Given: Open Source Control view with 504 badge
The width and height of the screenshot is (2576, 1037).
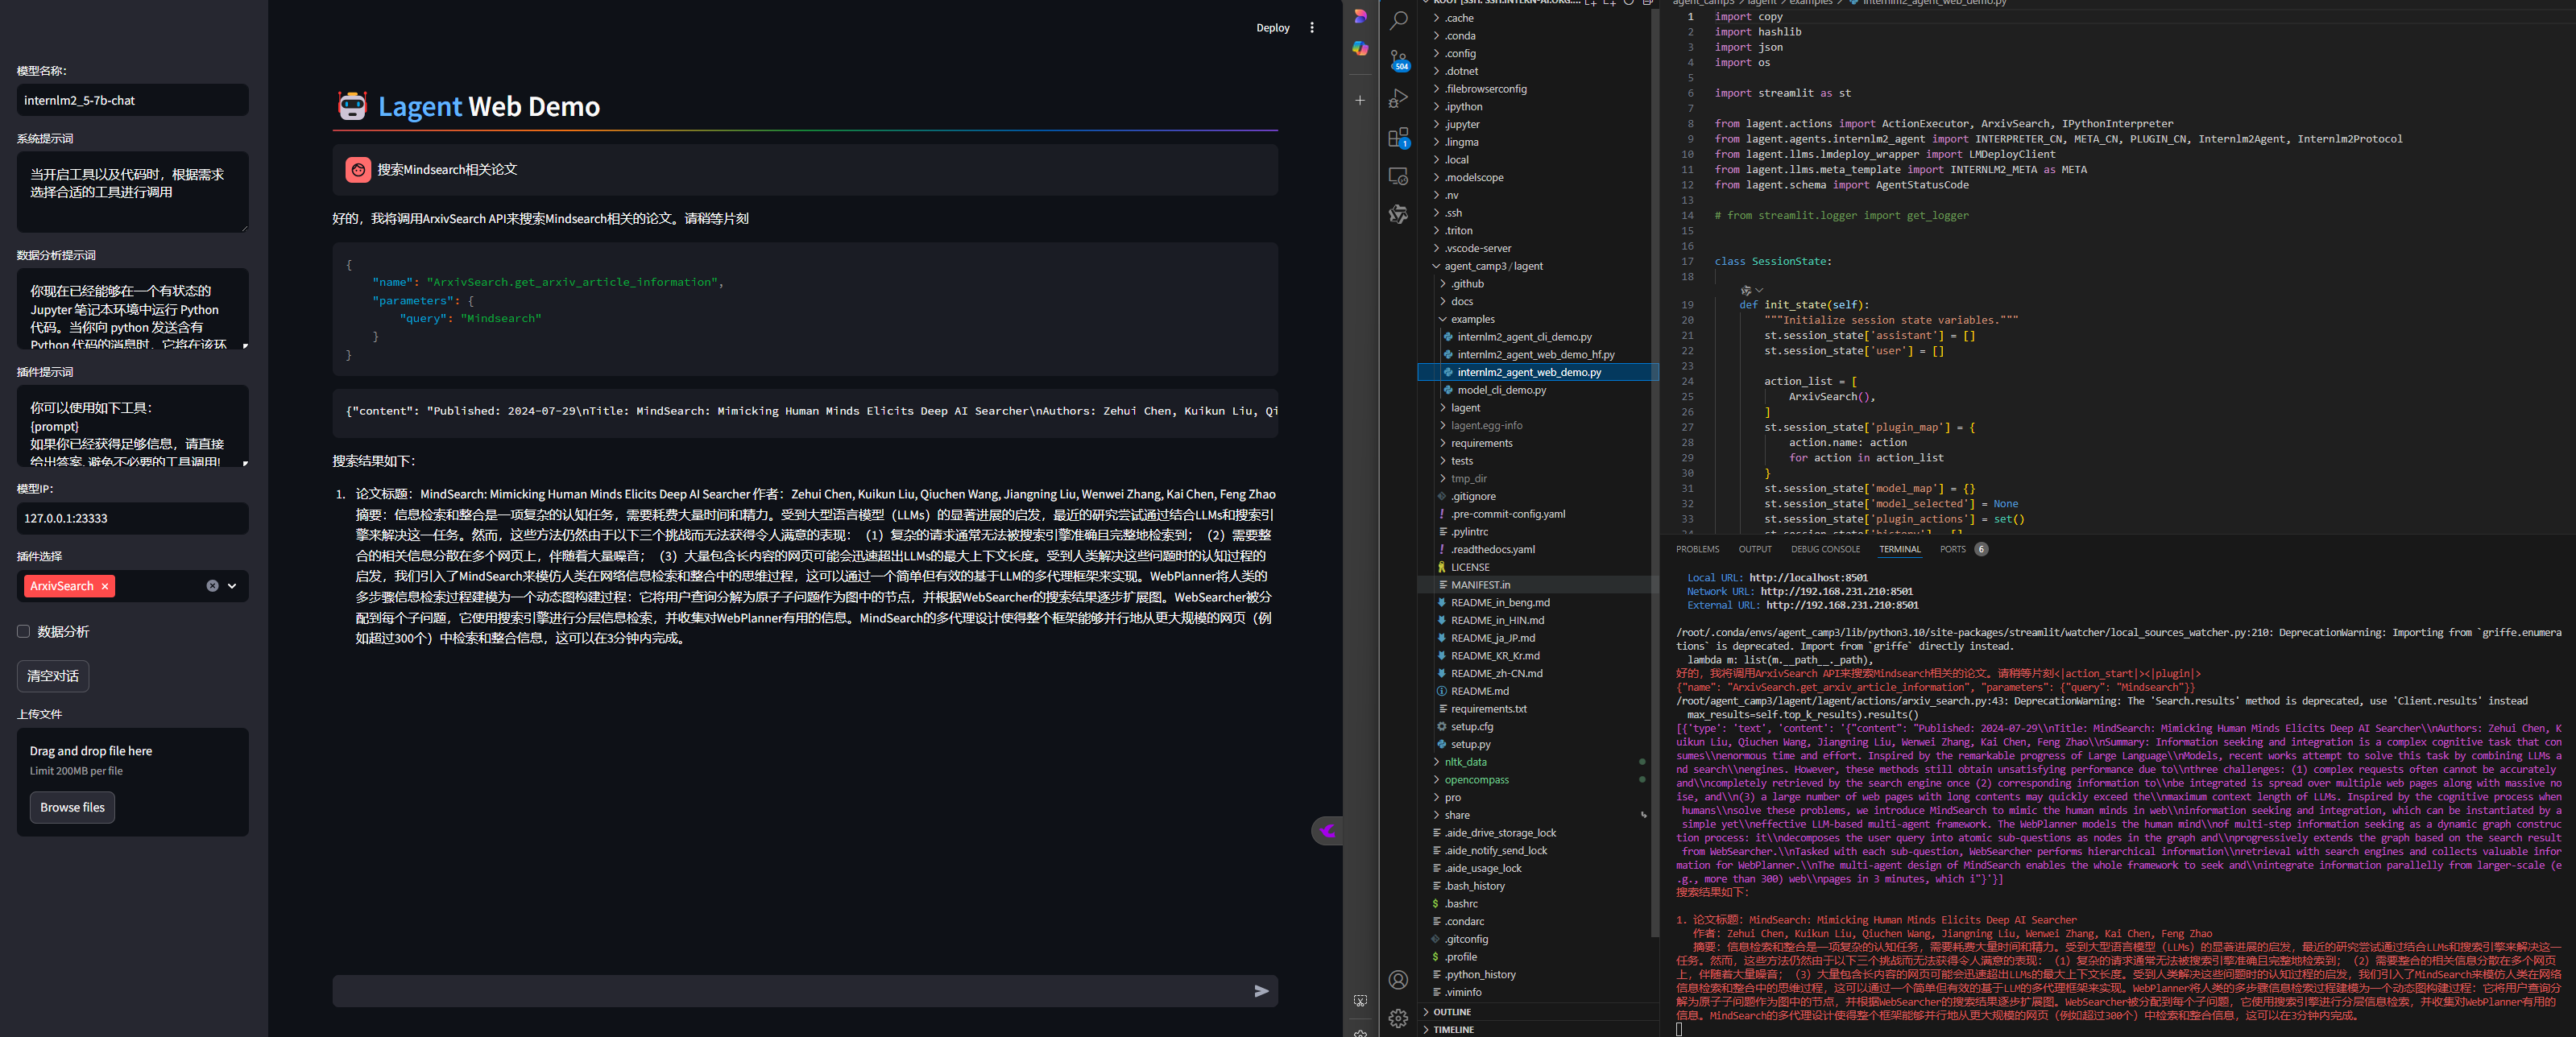Looking at the screenshot, I should pyautogui.click(x=1399, y=60).
